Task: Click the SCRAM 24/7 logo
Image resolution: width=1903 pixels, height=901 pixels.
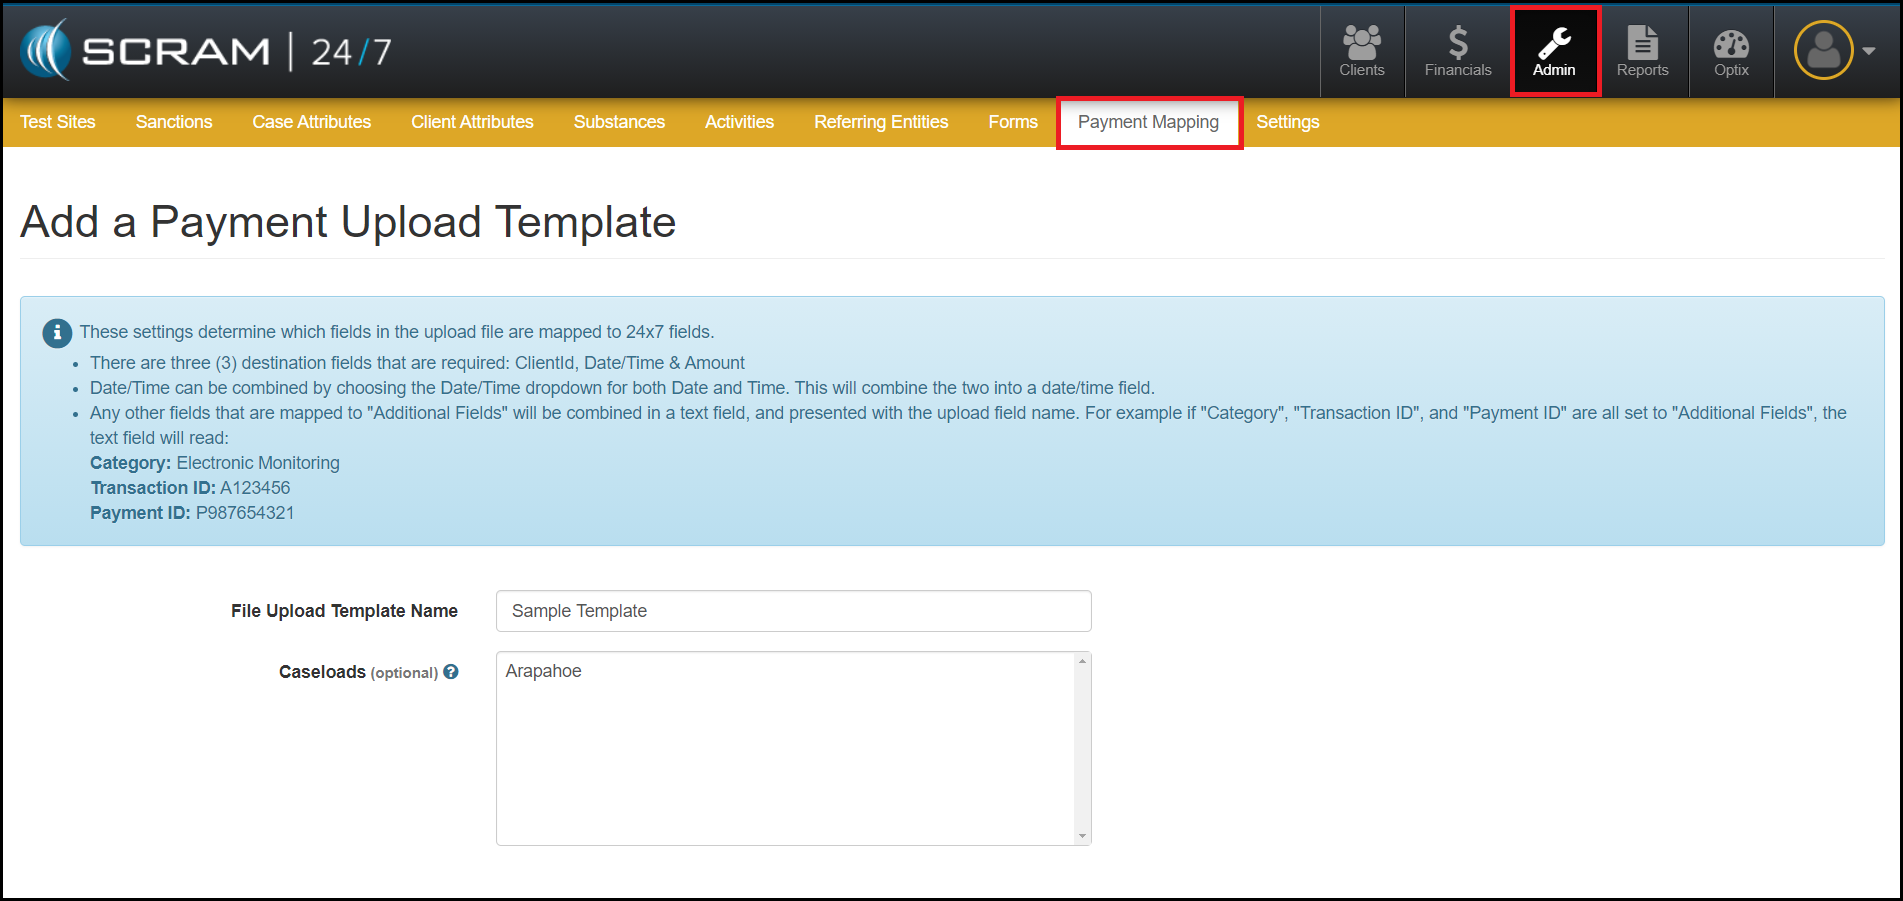Action: pyautogui.click(x=206, y=50)
